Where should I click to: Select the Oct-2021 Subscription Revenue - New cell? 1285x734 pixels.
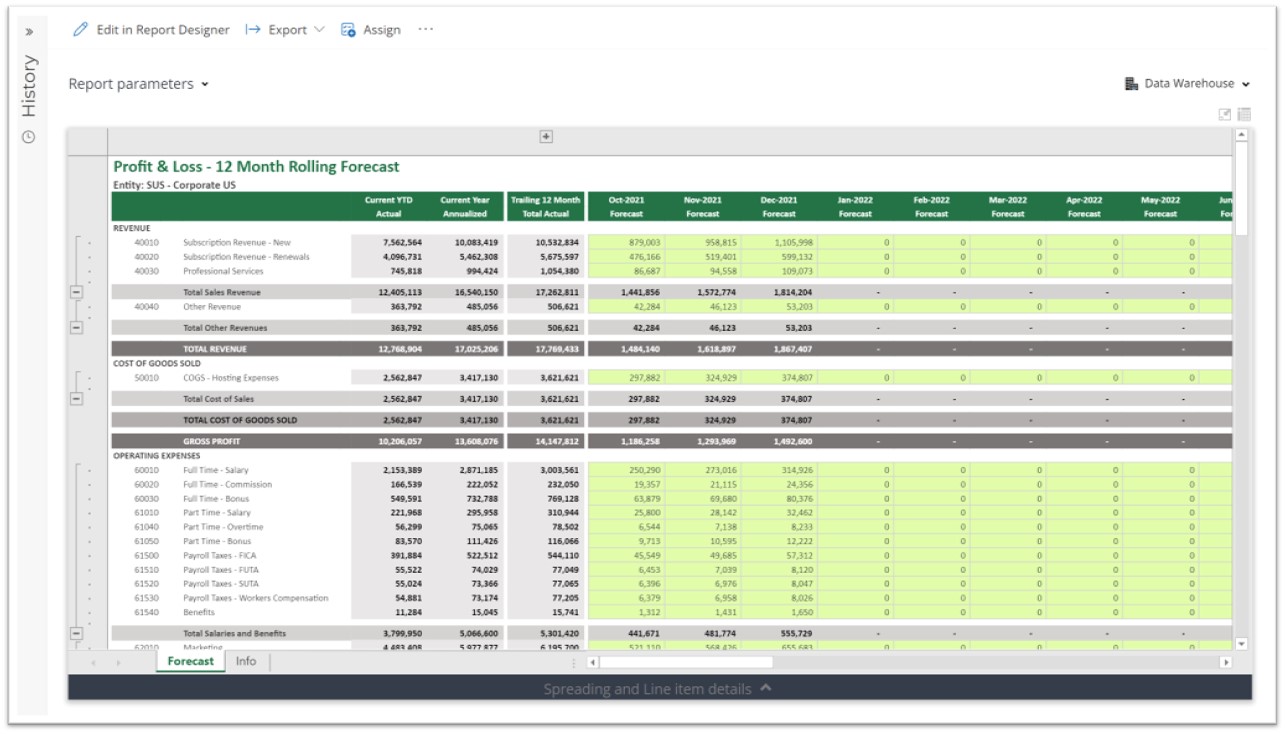[626, 243]
